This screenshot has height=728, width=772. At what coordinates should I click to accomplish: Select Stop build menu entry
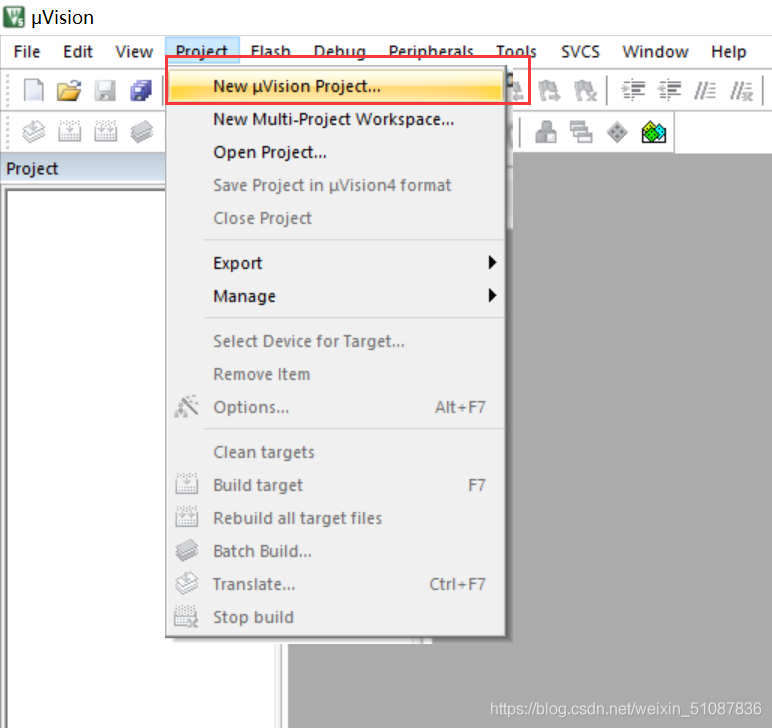(x=335, y=617)
